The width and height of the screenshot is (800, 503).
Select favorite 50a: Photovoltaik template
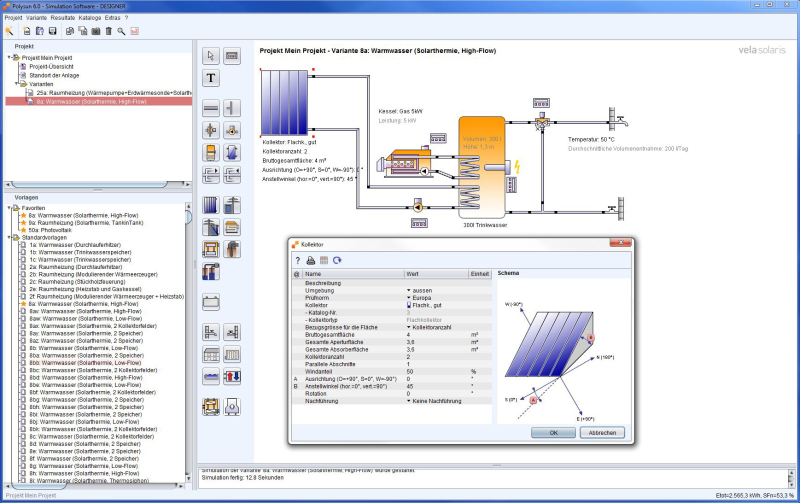50,230
